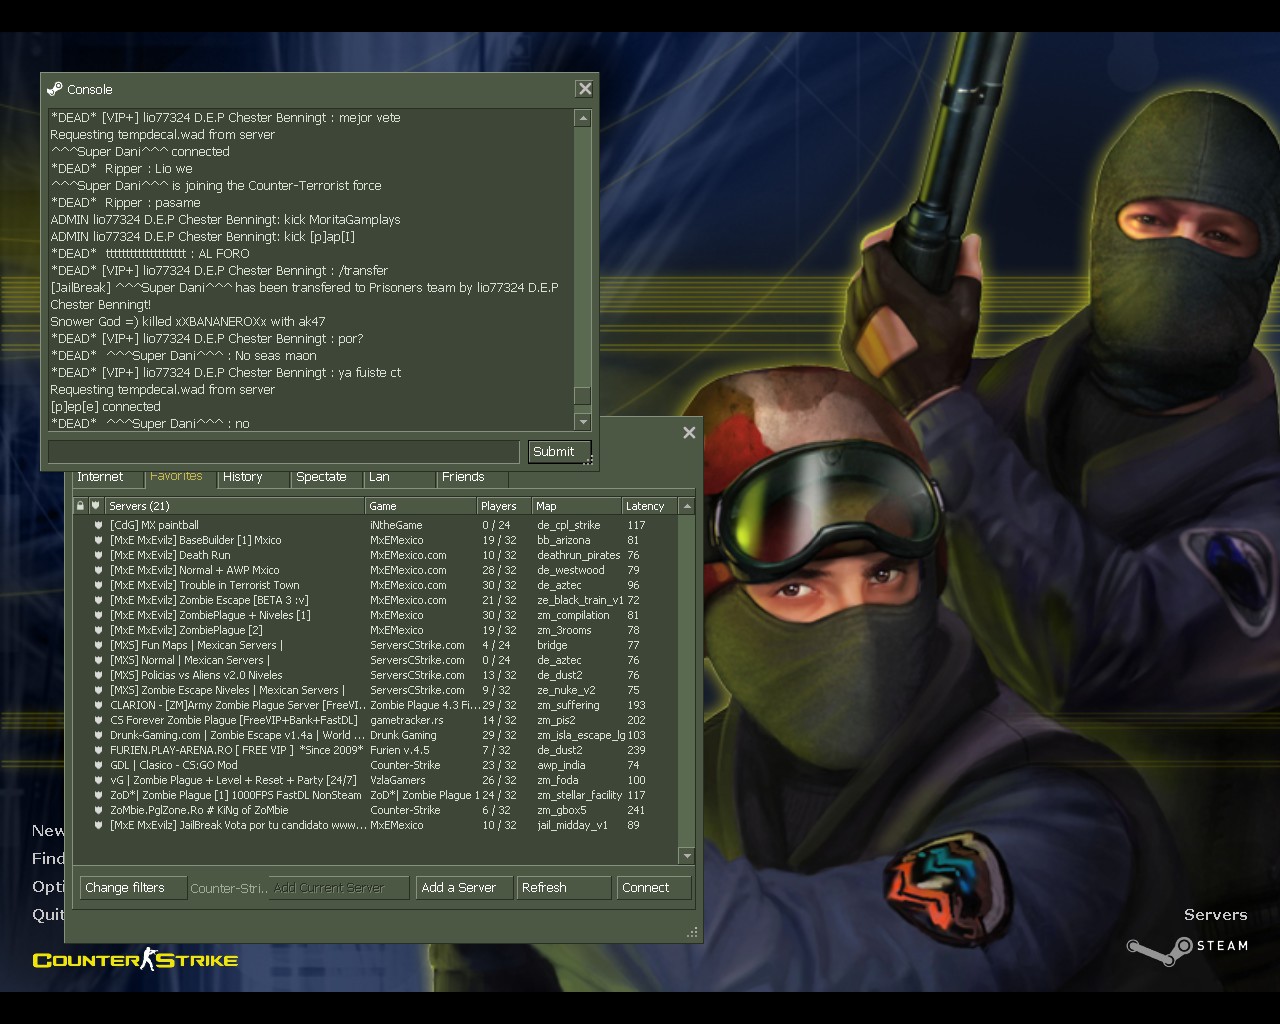The height and width of the screenshot is (1024, 1280).
Task: Click the server list scrollbar up arrow
Action: pyautogui.click(x=686, y=506)
